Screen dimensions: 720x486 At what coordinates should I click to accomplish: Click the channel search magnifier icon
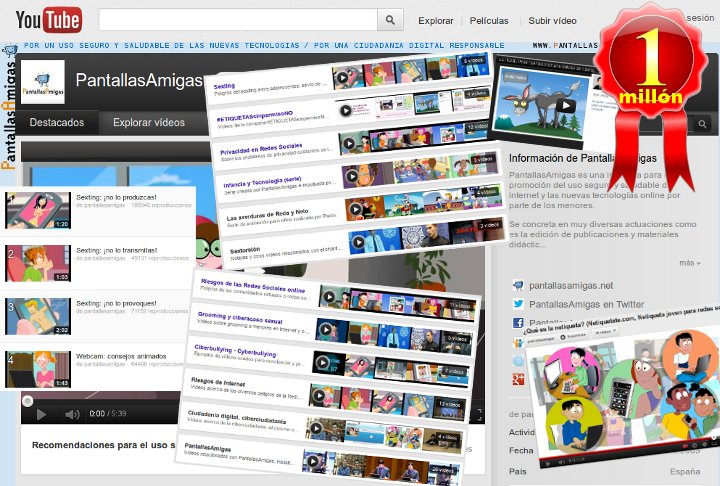pyautogui.click(x=702, y=124)
